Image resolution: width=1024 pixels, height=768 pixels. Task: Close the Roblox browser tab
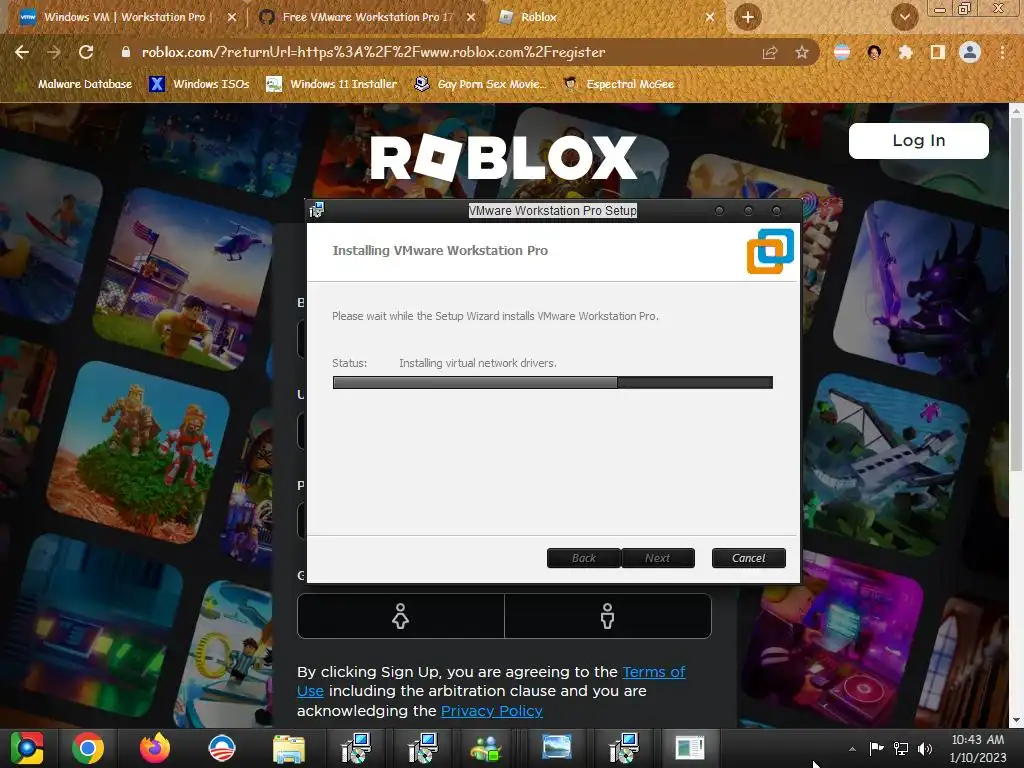710,17
